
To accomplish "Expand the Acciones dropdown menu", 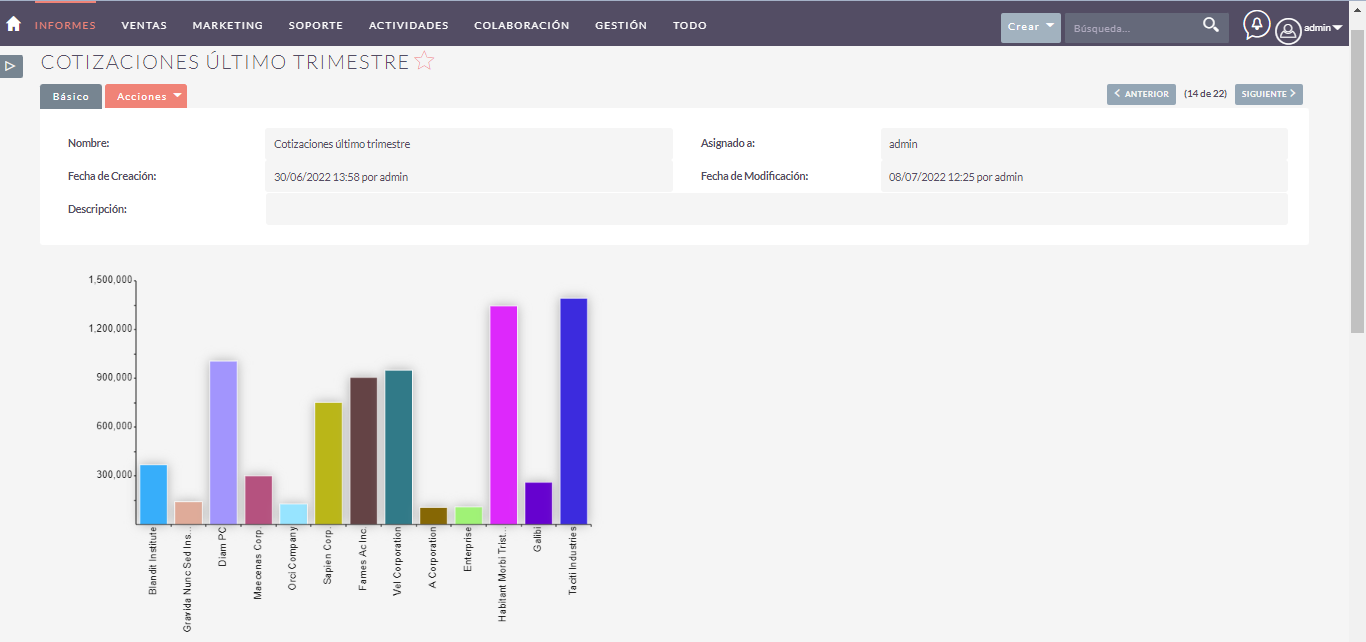I will point(146,96).
